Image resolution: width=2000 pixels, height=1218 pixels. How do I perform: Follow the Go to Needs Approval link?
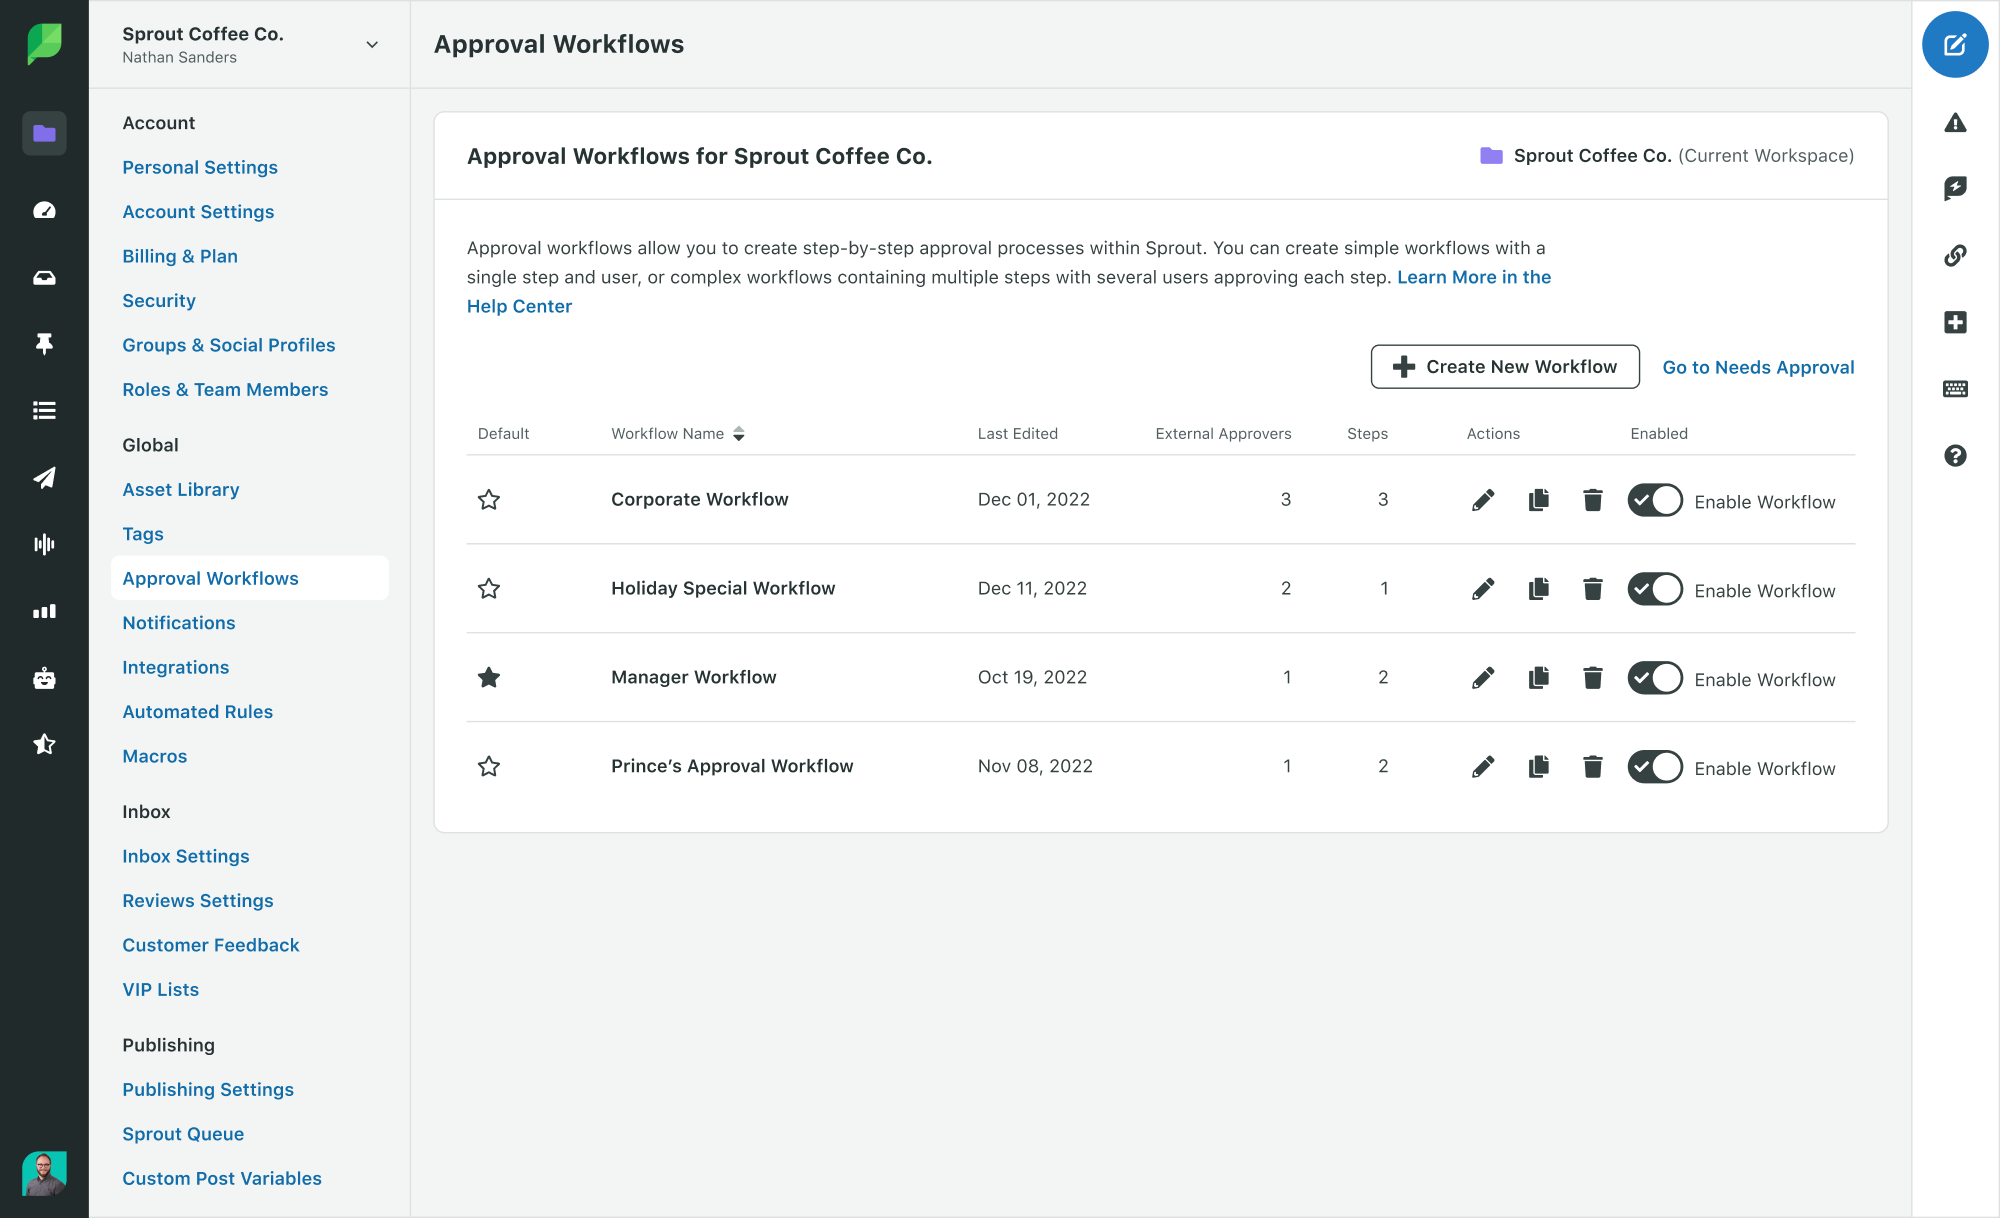pyautogui.click(x=1758, y=367)
